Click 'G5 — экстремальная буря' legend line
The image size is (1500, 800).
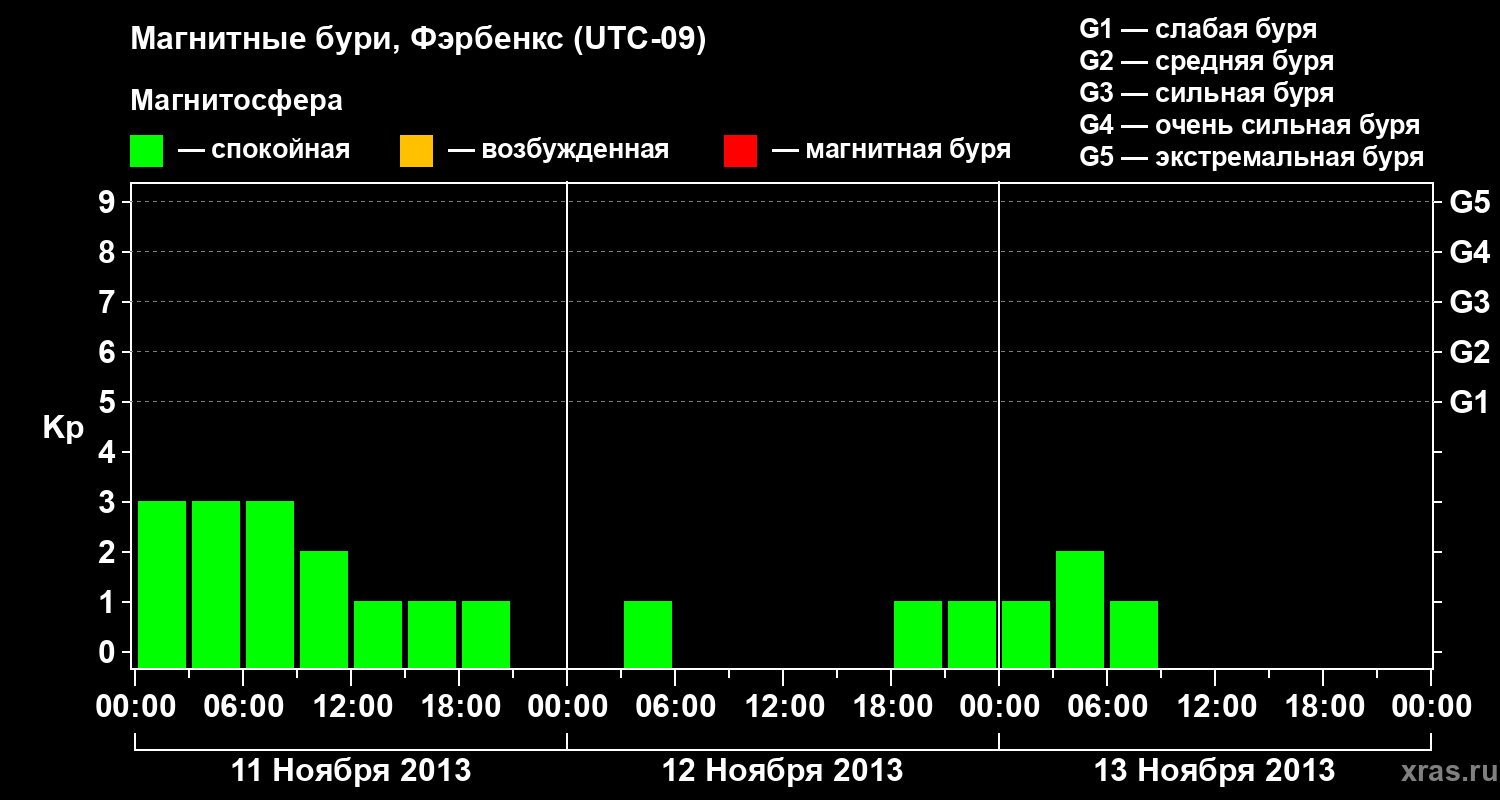(x=1252, y=157)
